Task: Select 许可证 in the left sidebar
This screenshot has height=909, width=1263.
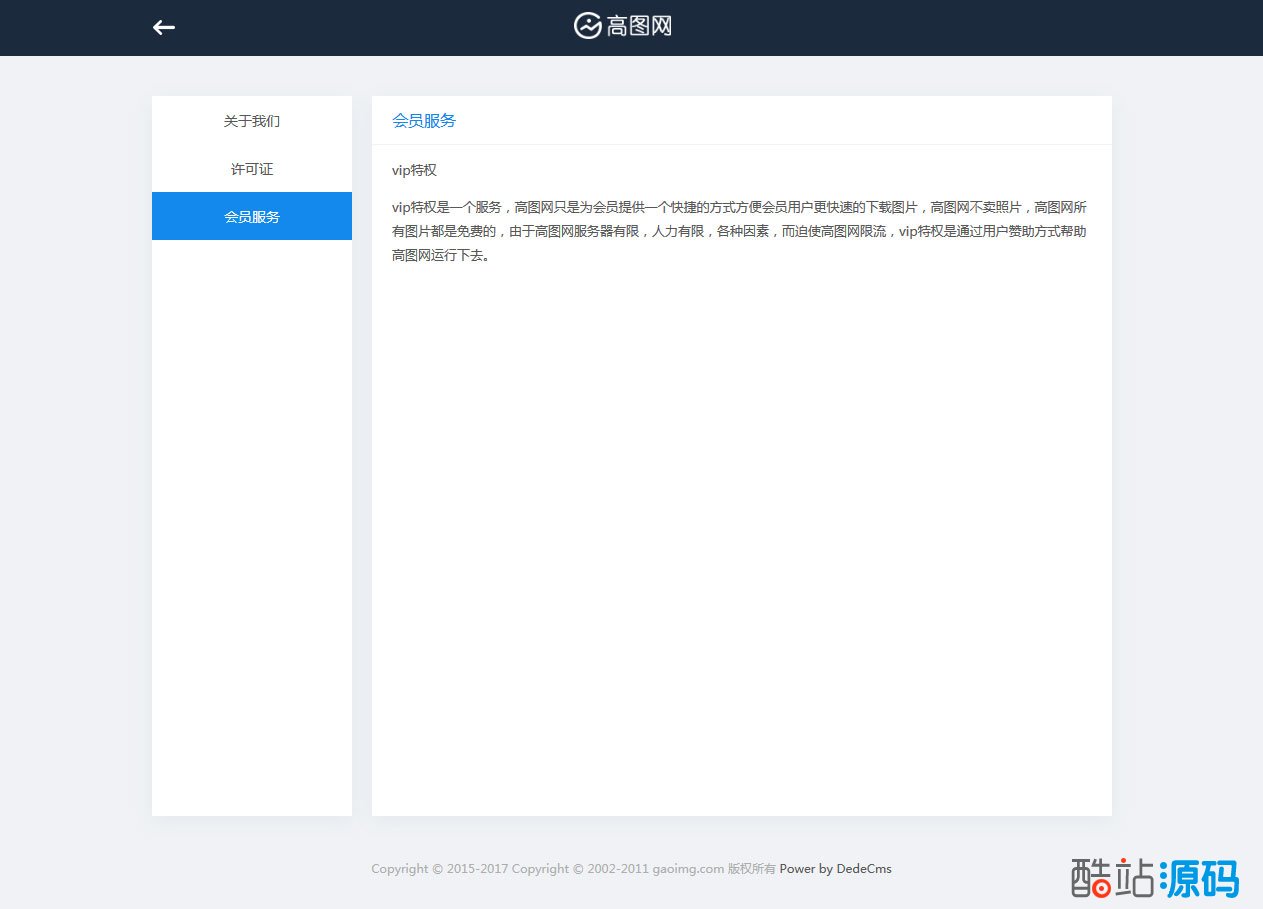Action: coord(252,169)
